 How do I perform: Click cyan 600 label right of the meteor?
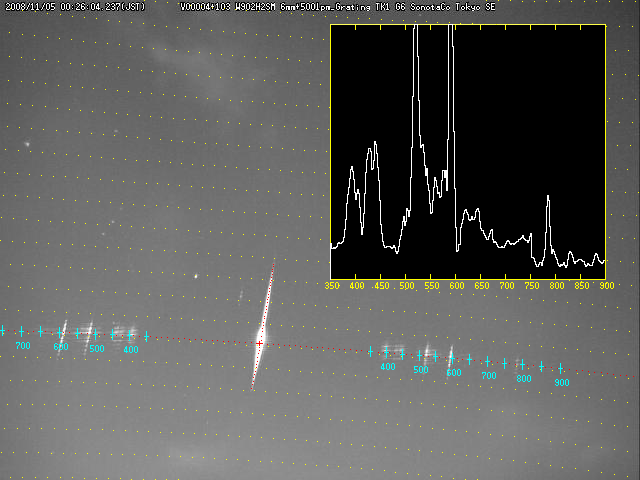tap(453, 373)
